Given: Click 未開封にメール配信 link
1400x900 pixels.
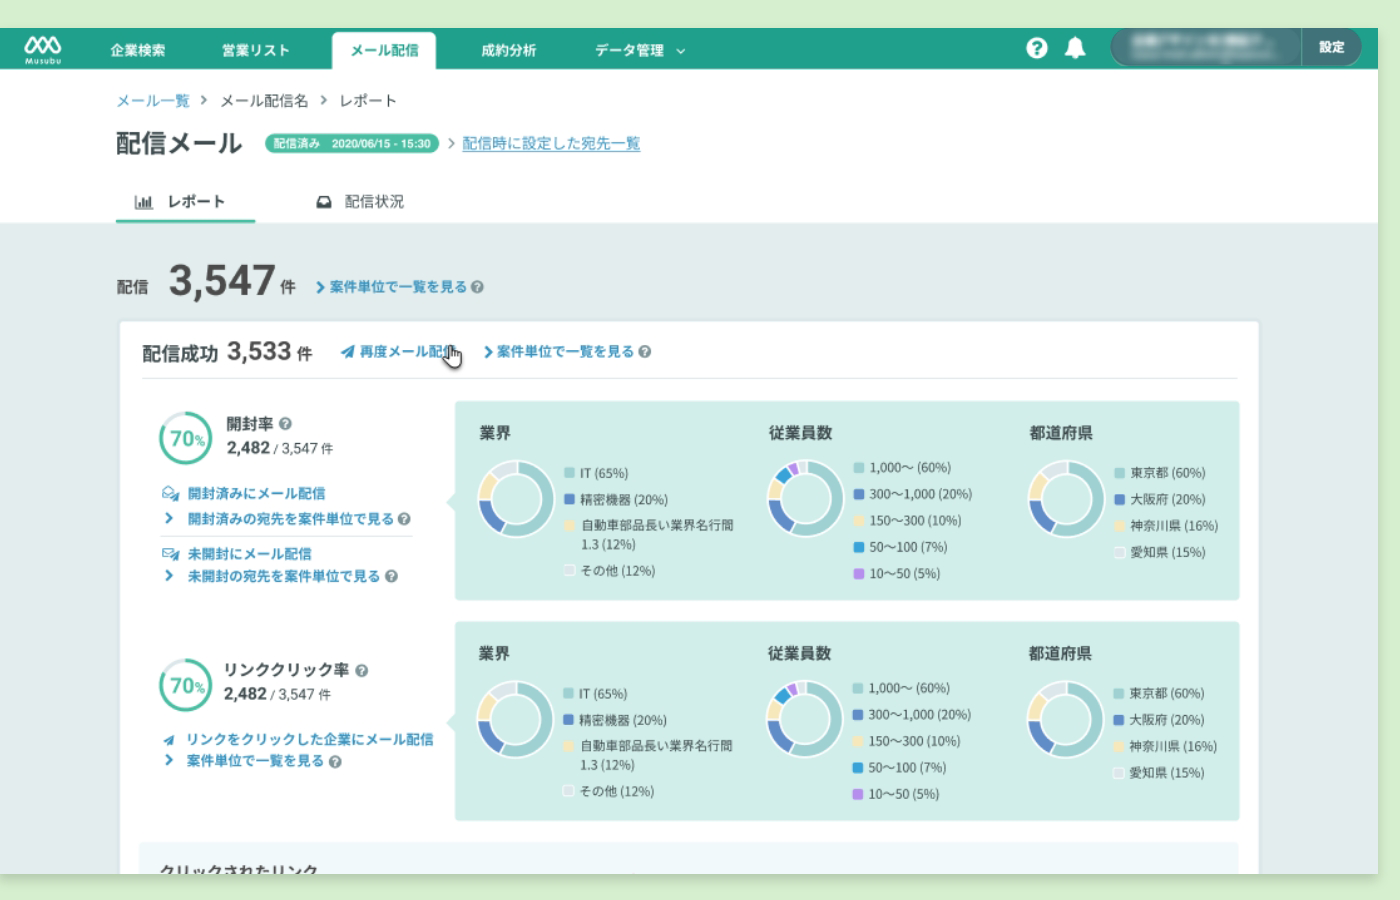Looking at the screenshot, I should (249, 554).
